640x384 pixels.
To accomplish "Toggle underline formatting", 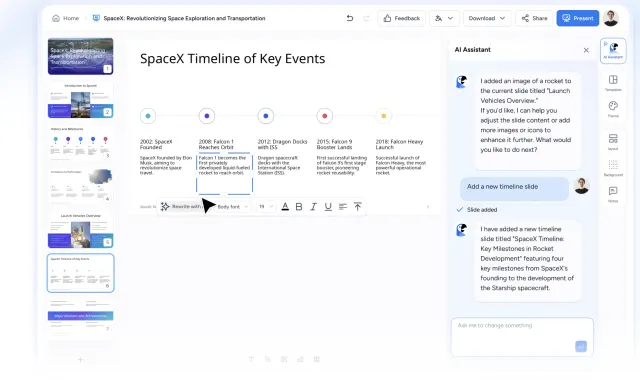I will tap(328, 206).
